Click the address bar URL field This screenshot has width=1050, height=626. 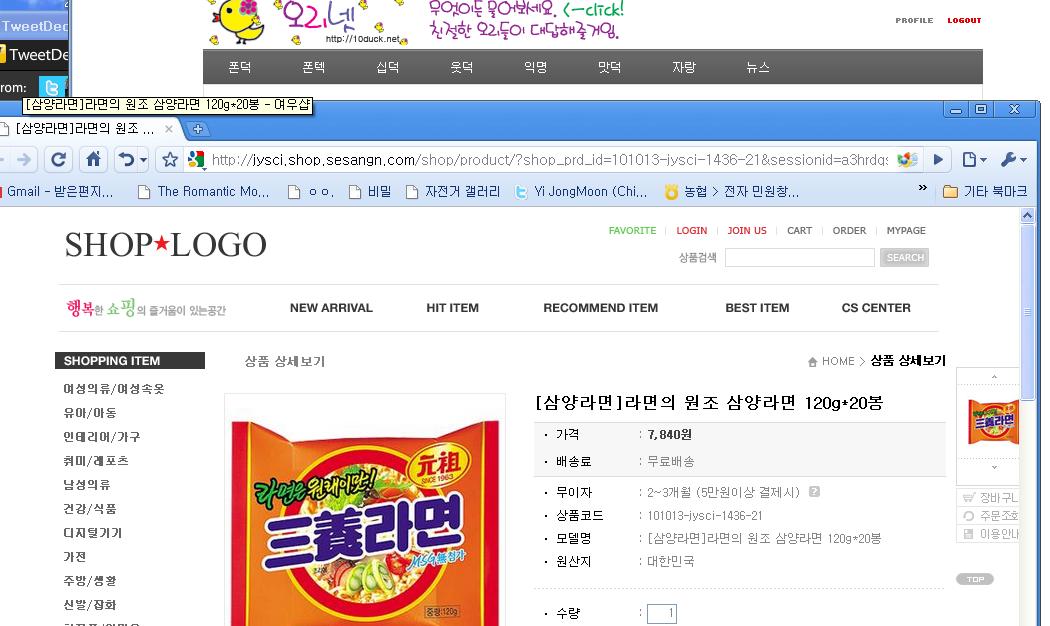tap(549, 159)
